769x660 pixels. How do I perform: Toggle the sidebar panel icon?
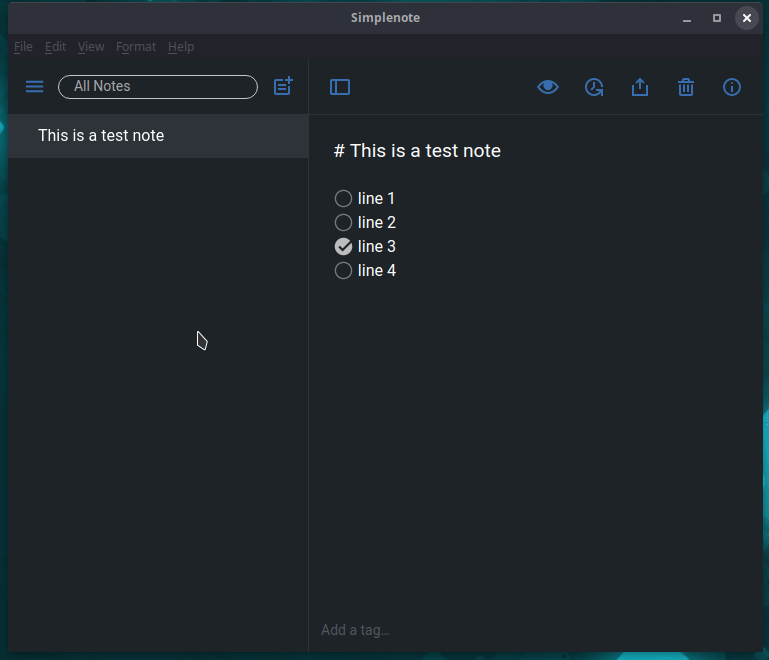(x=340, y=87)
